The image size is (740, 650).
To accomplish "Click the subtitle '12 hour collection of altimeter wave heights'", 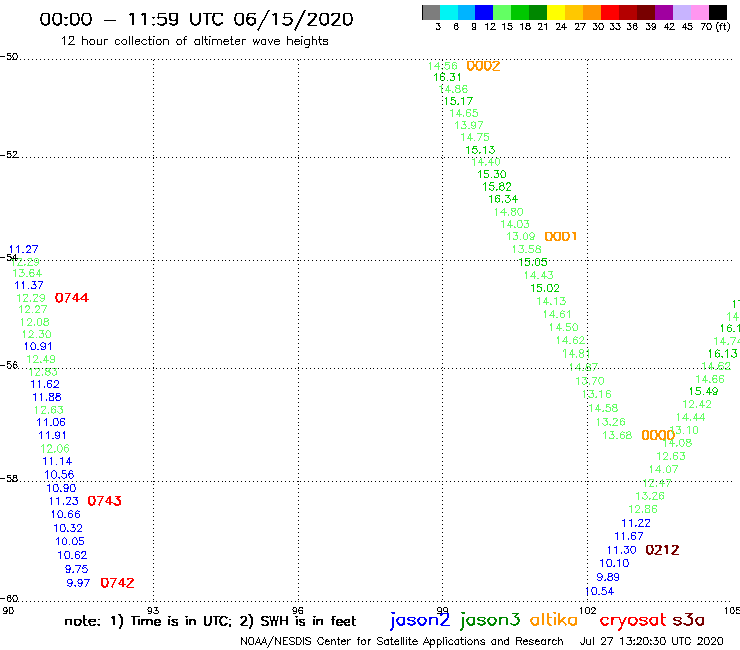I will click(194, 41).
